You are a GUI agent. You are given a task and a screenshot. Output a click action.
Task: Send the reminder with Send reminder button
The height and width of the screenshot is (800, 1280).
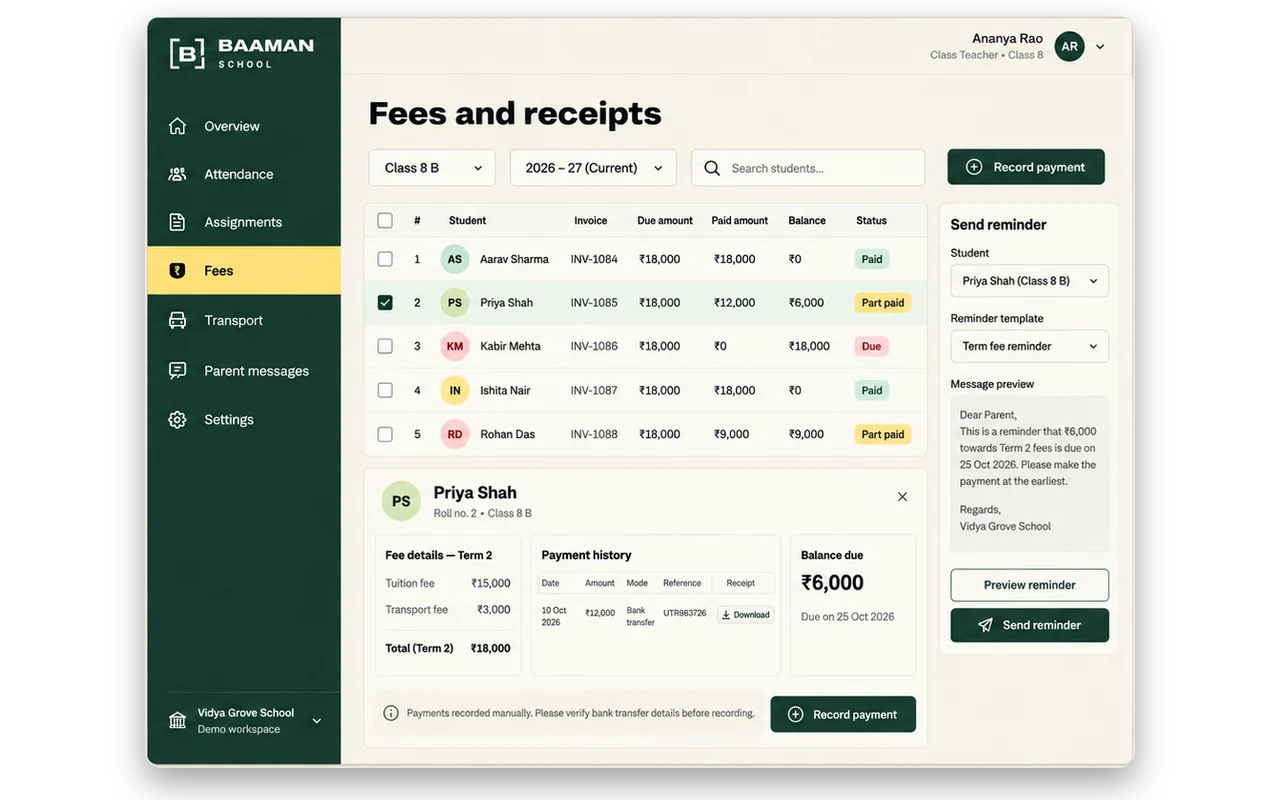click(x=1029, y=625)
